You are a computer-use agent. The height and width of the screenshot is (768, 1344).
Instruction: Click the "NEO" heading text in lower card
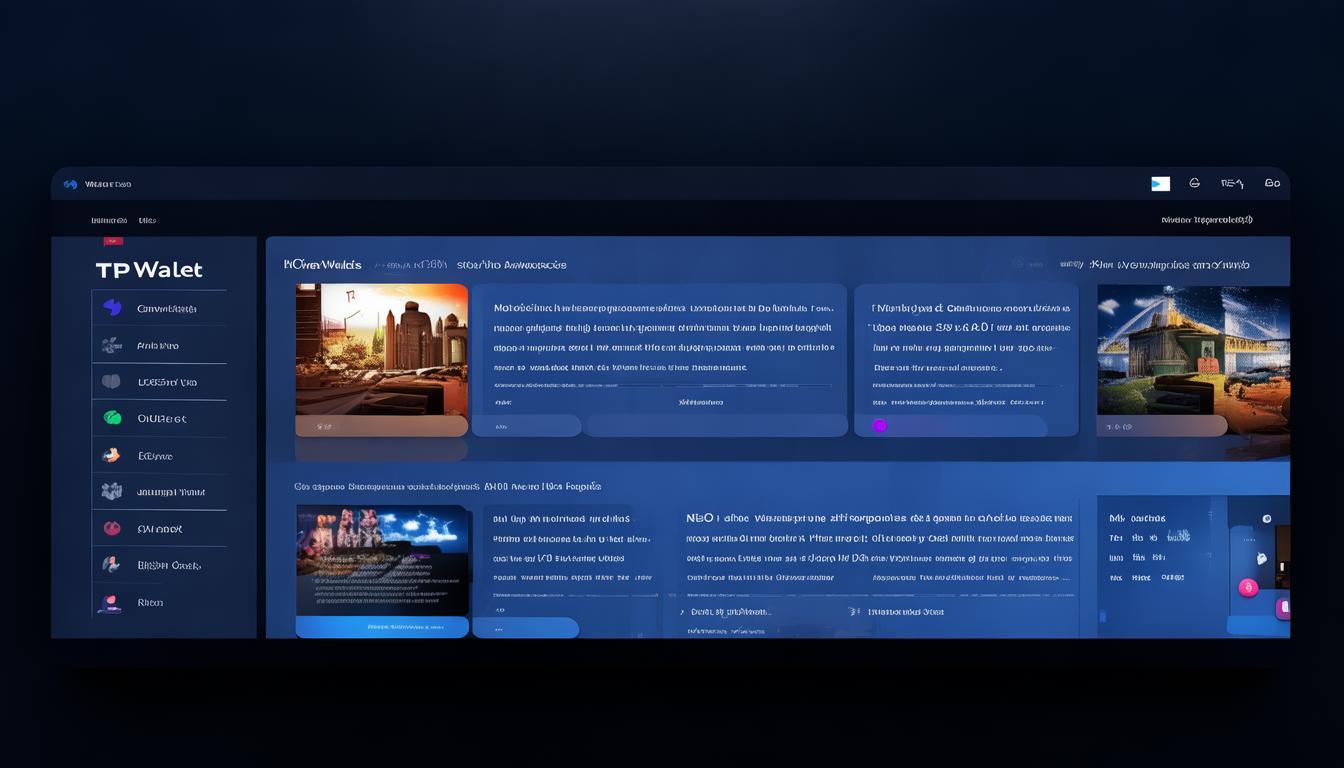[x=700, y=518]
